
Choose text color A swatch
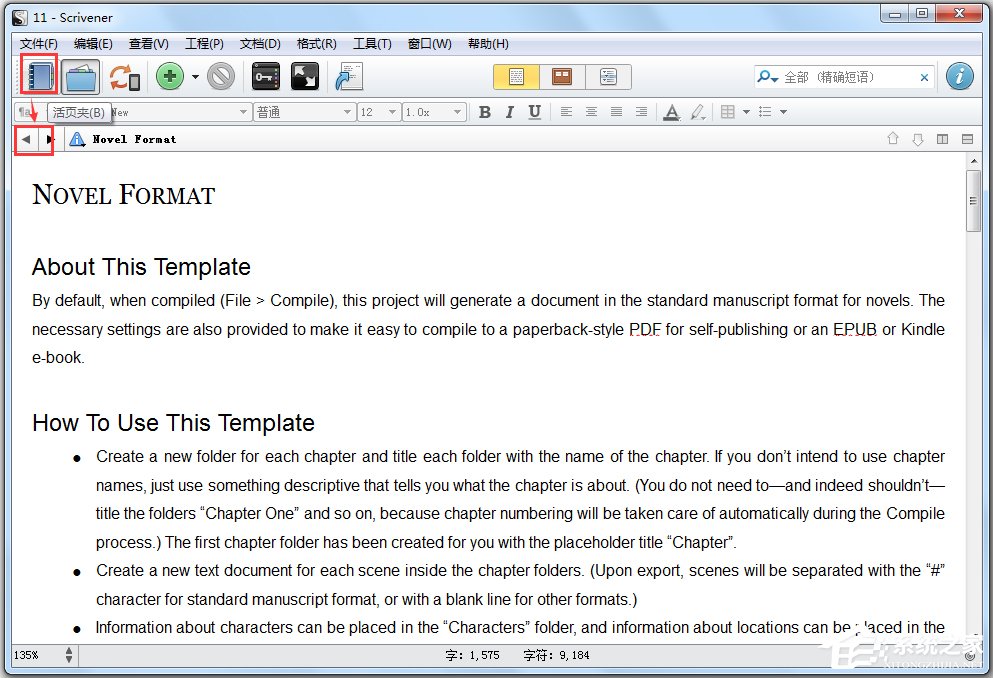pos(671,113)
